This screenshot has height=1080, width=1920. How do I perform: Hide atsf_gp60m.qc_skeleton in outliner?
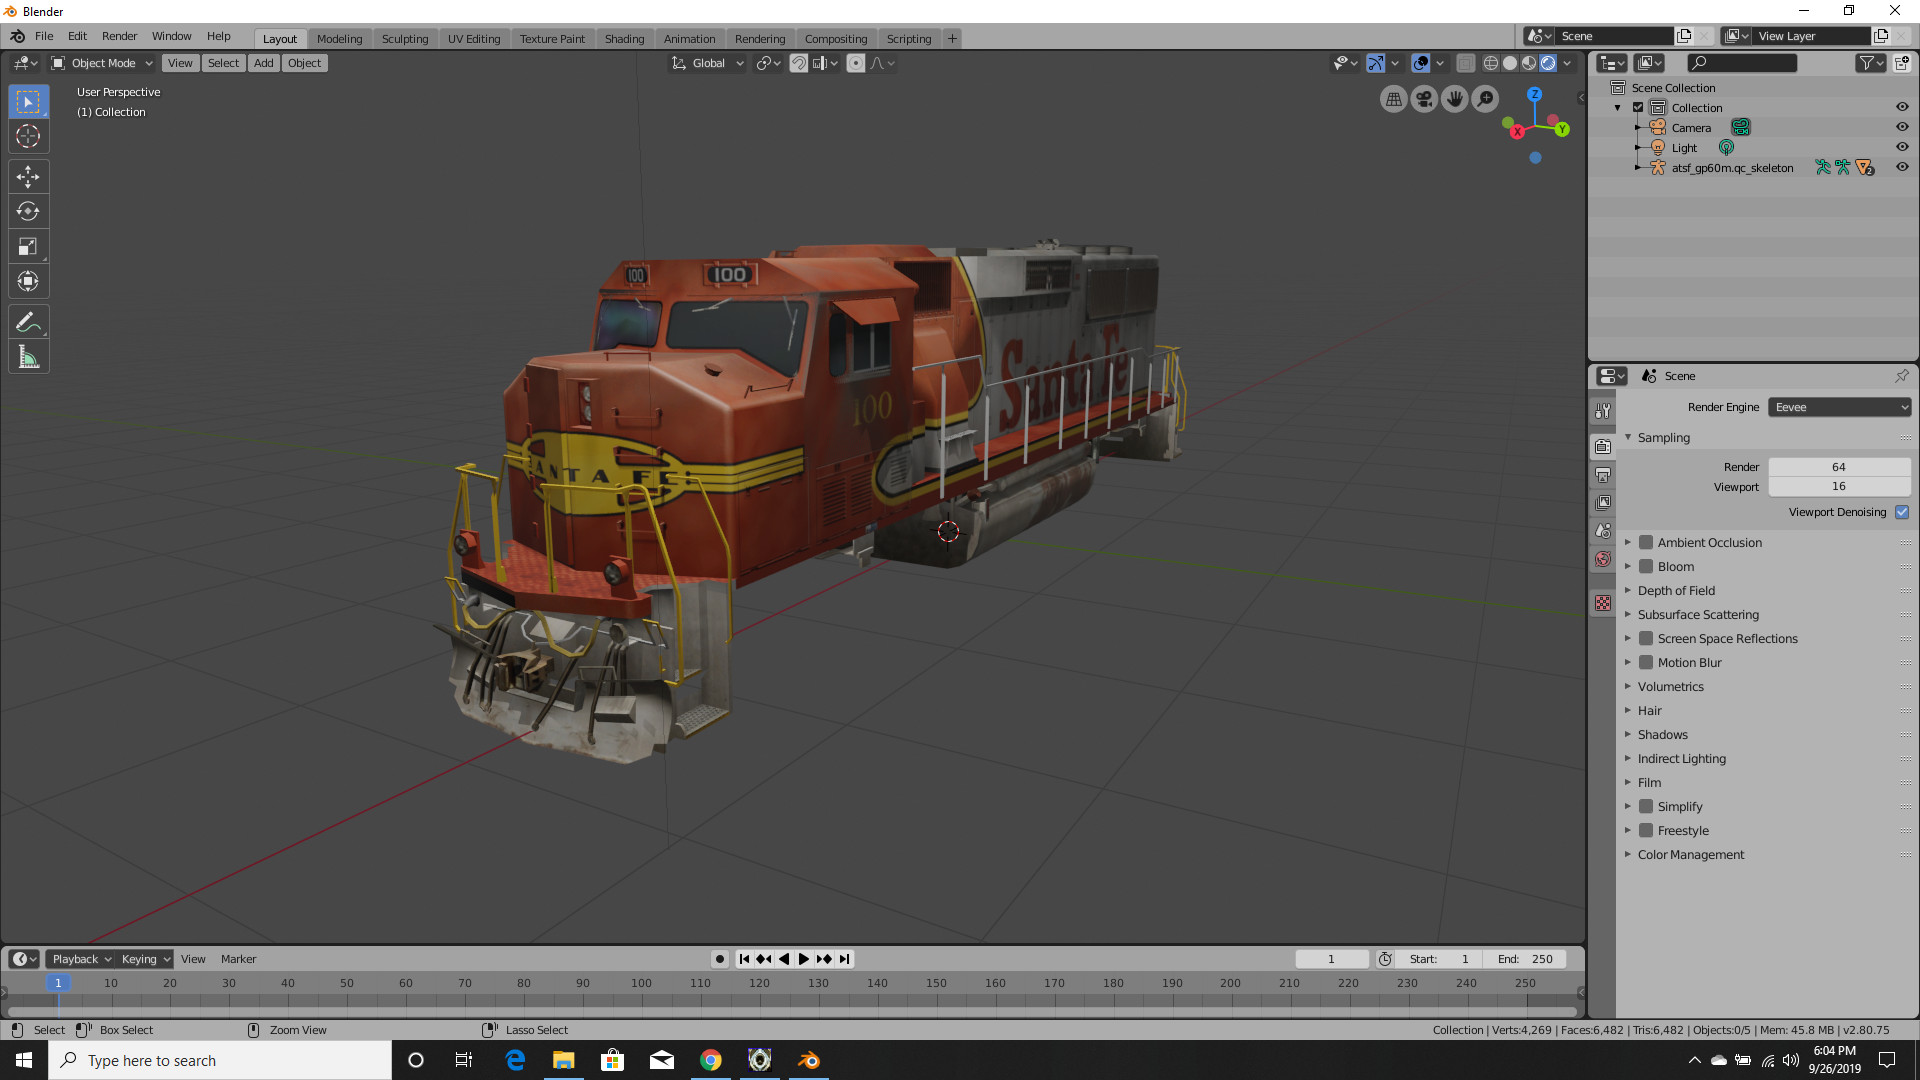tap(1902, 167)
